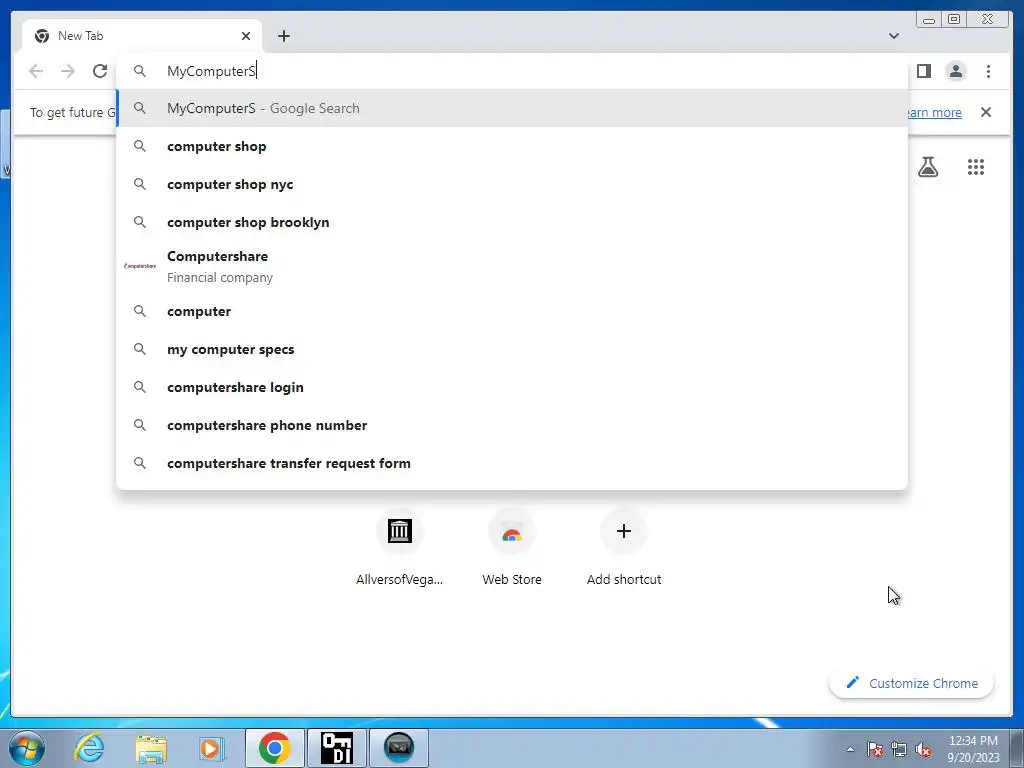Select Computershare Financial company suggestion
The width and height of the screenshot is (1024, 768).
click(x=513, y=266)
